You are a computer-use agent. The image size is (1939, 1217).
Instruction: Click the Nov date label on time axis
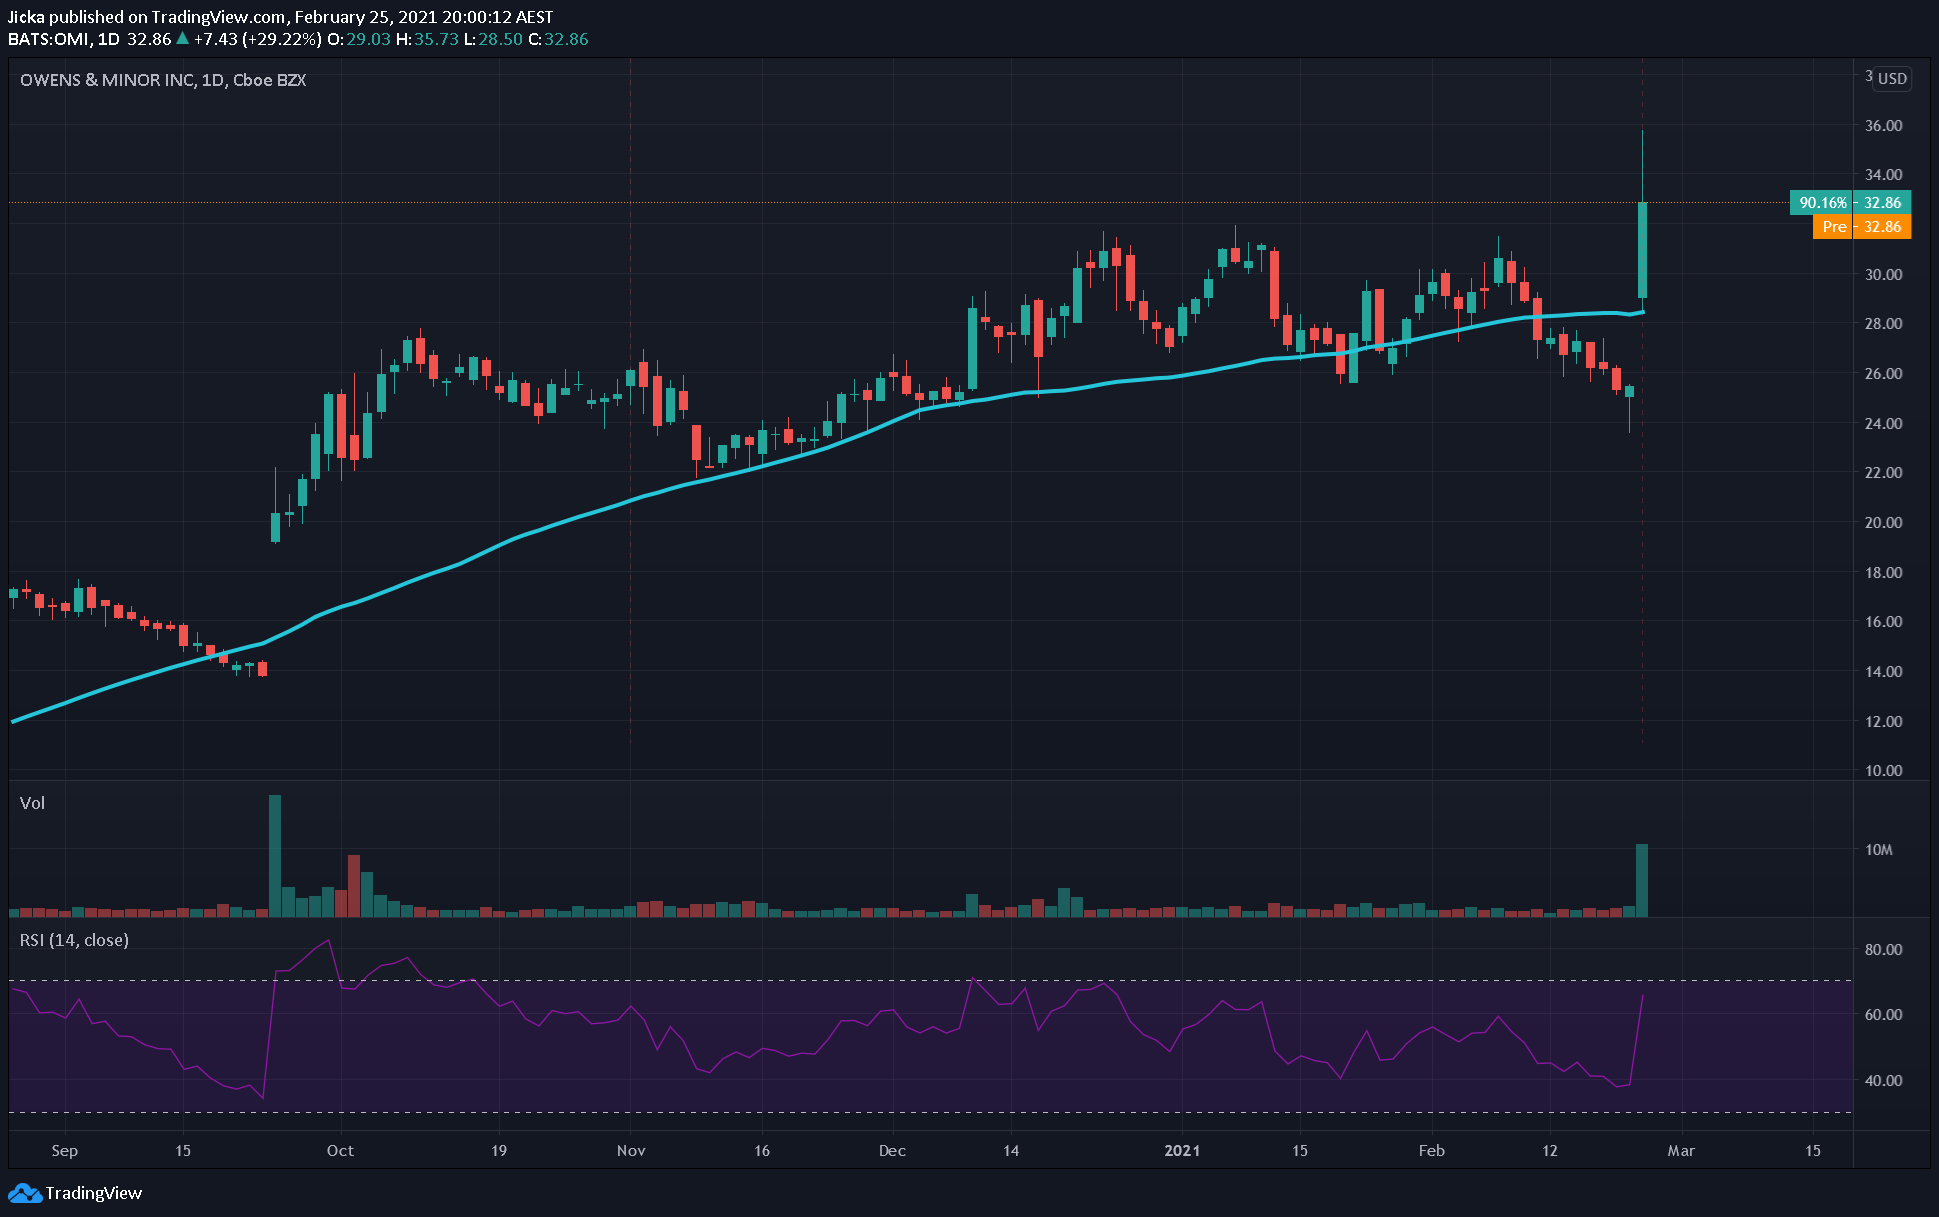[x=631, y=1151]
